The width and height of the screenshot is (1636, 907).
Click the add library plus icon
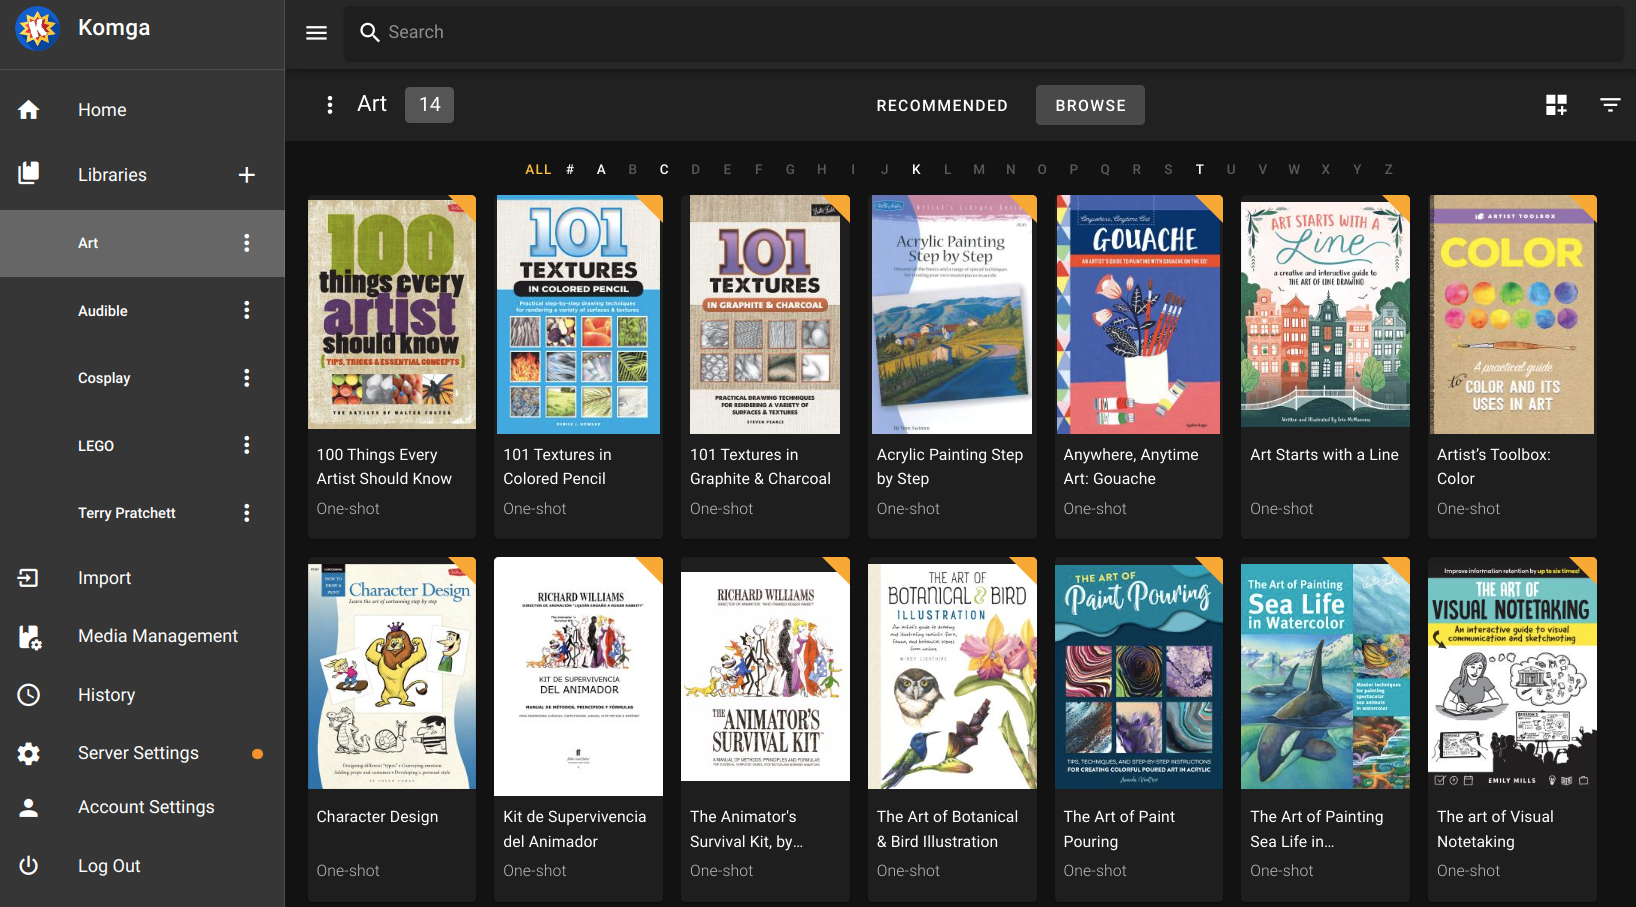coord(246,175)
